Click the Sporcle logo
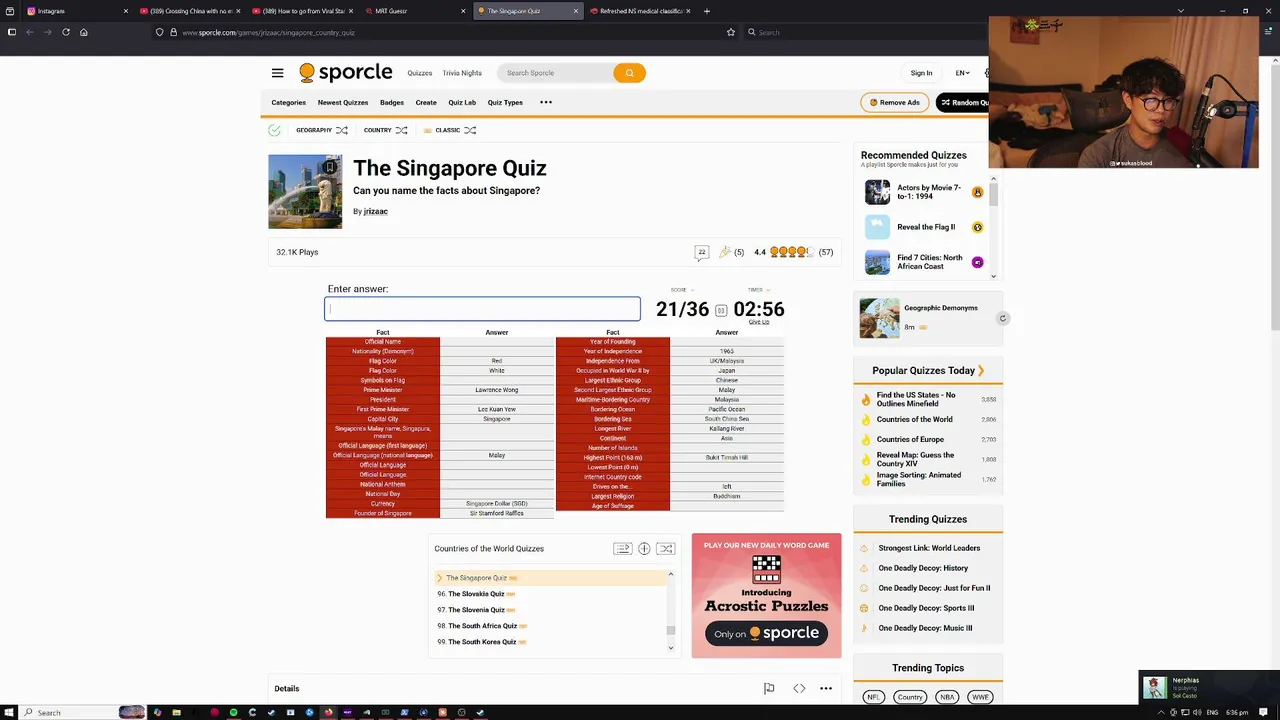 [346, 72]
